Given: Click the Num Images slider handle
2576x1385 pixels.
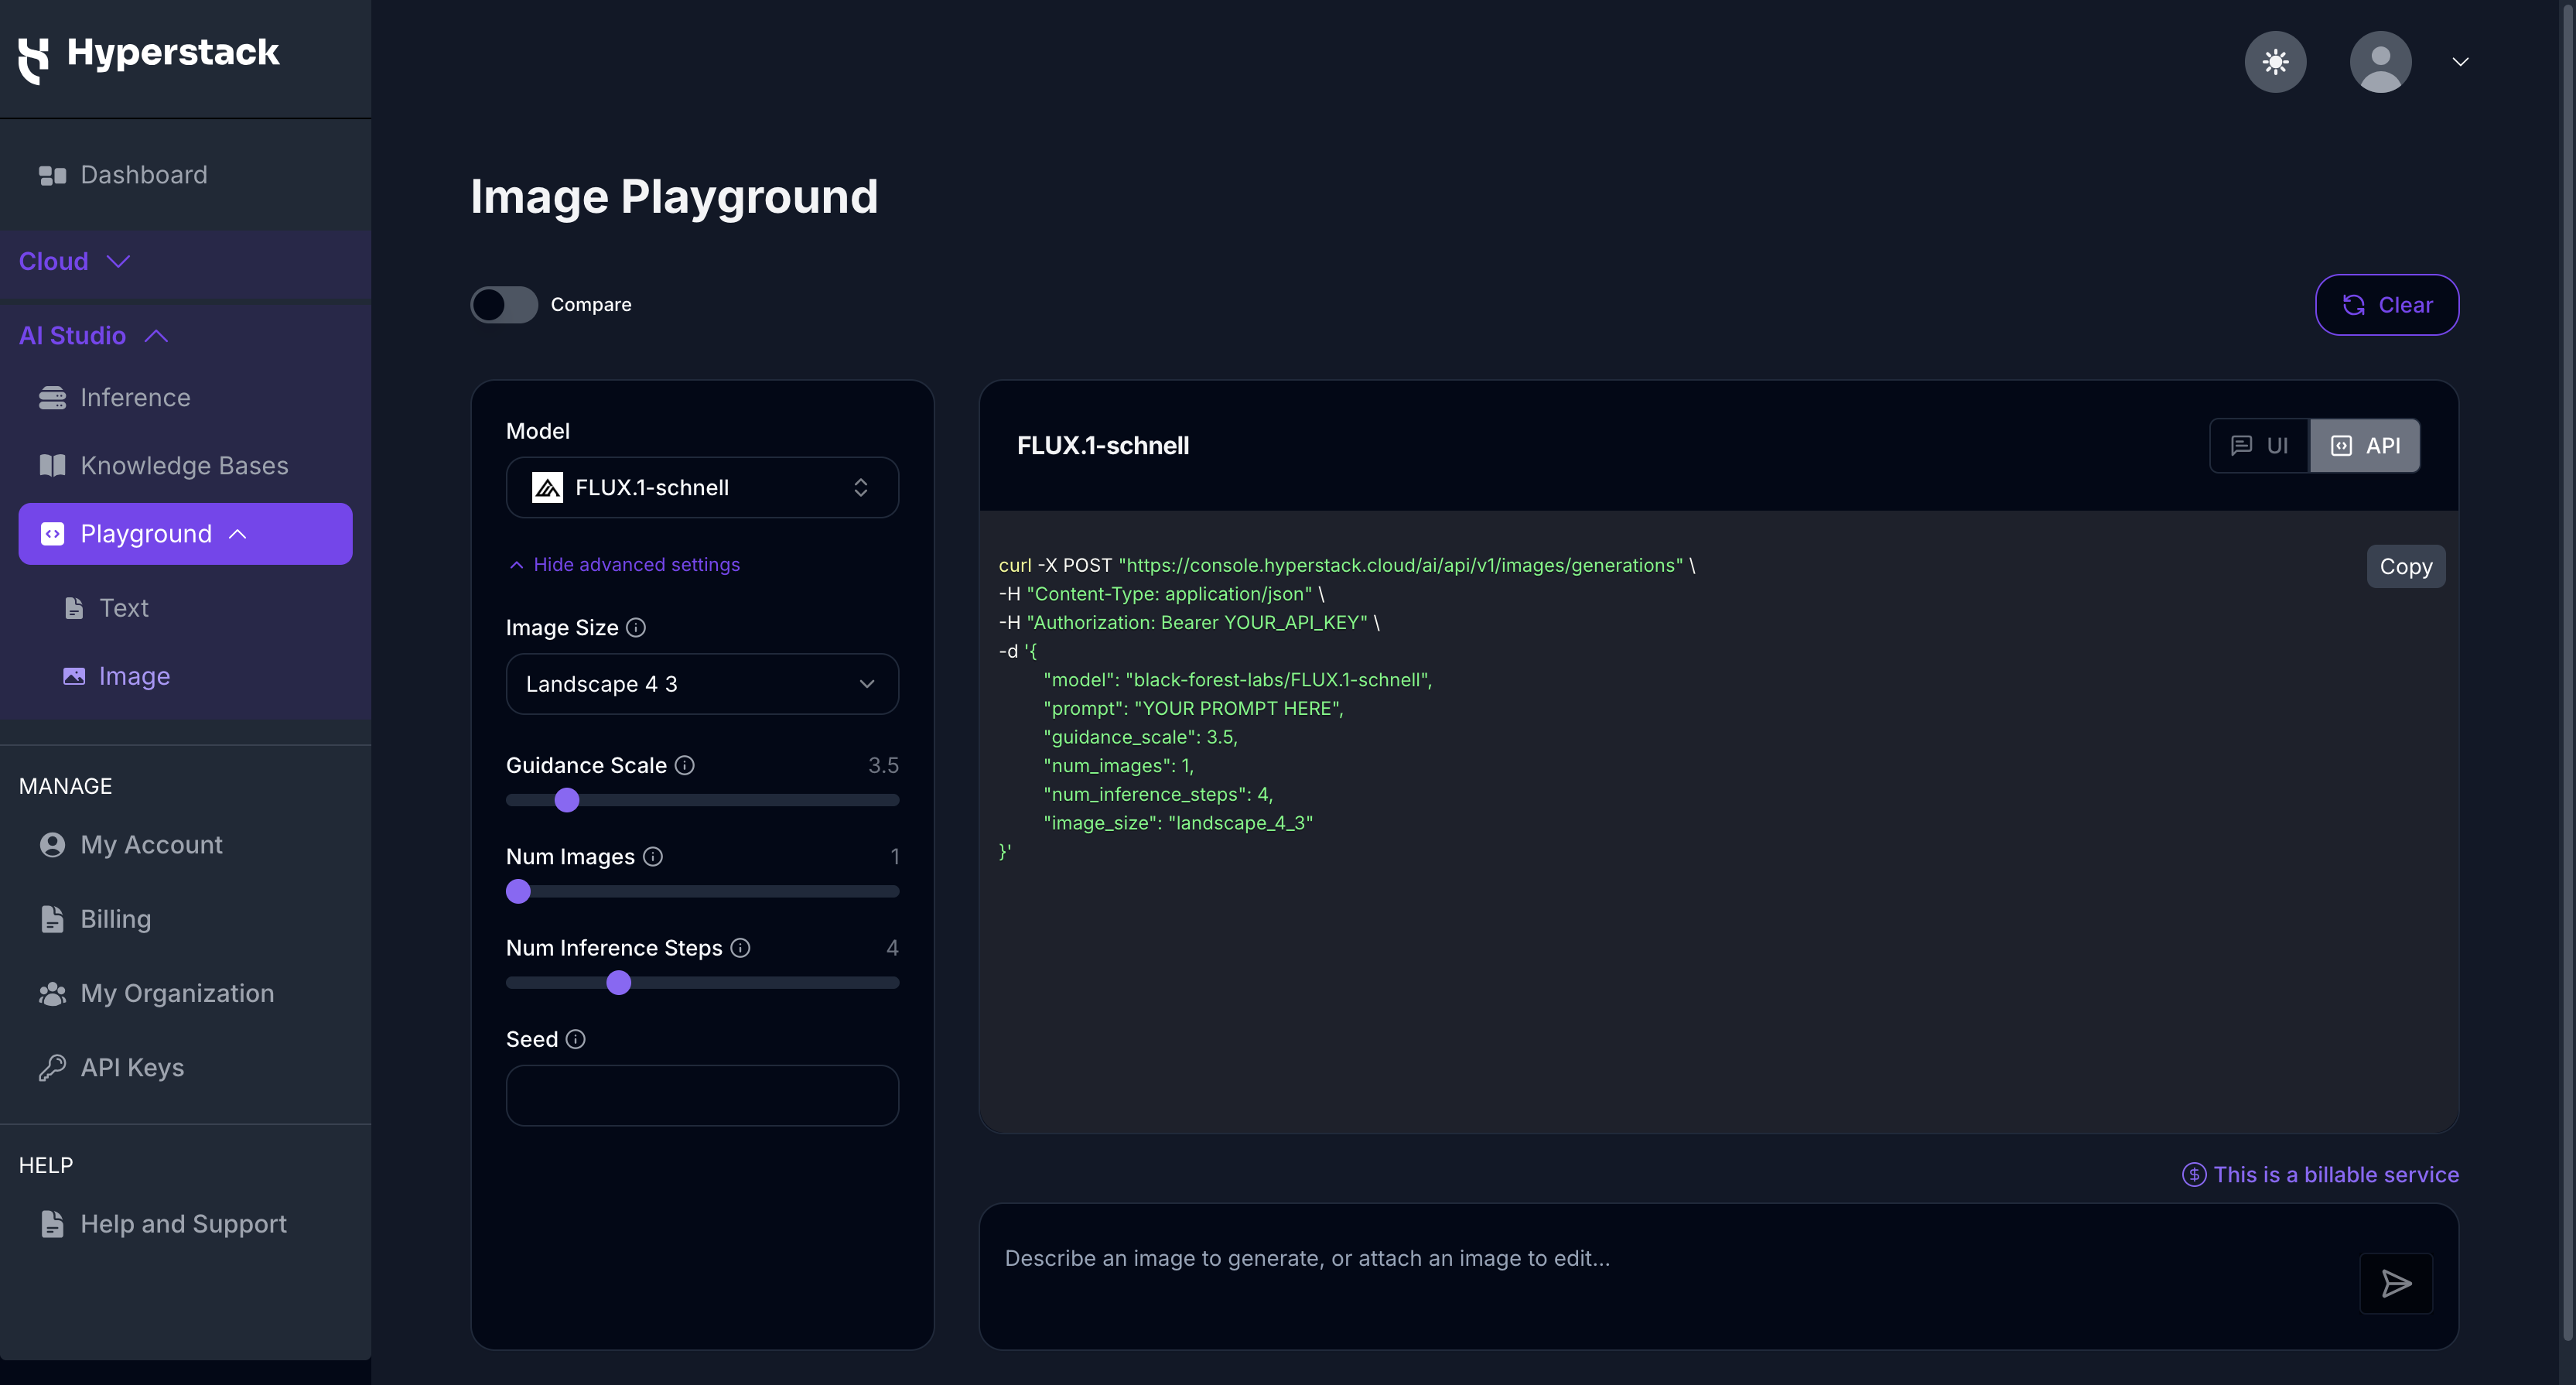Looking at the screenshot, I should pos(518,892).
